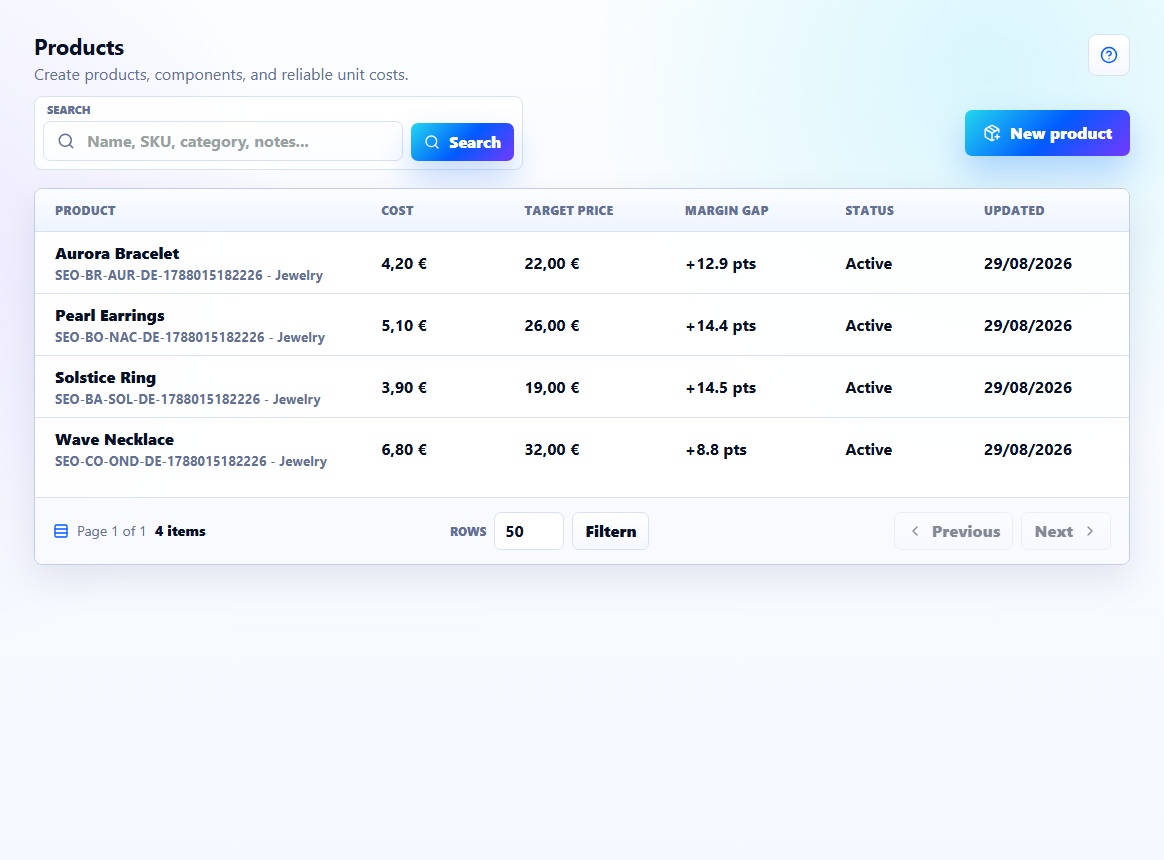The image size is (1164, 860).
Task: Click cost 6,80 € for Wave Necklace
Action: [x=404, y=449]
